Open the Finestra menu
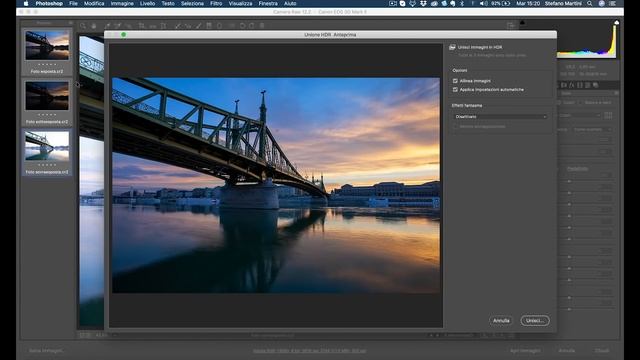The width and height of the screenshot is (640, 360). pos(268,3)
